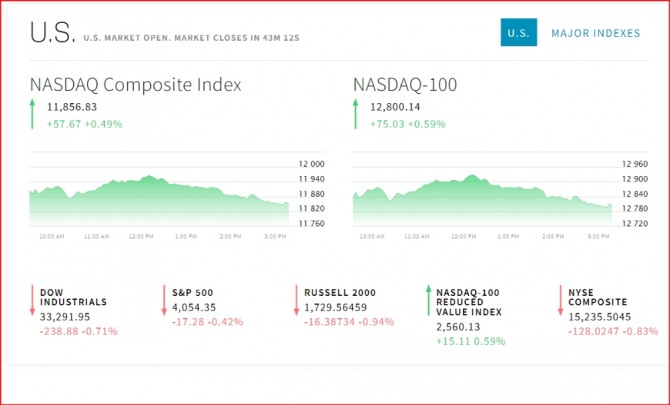Open the Russell 2000 quote
The width and height of the screenshot is (670, 405).
tap(342, 291)
